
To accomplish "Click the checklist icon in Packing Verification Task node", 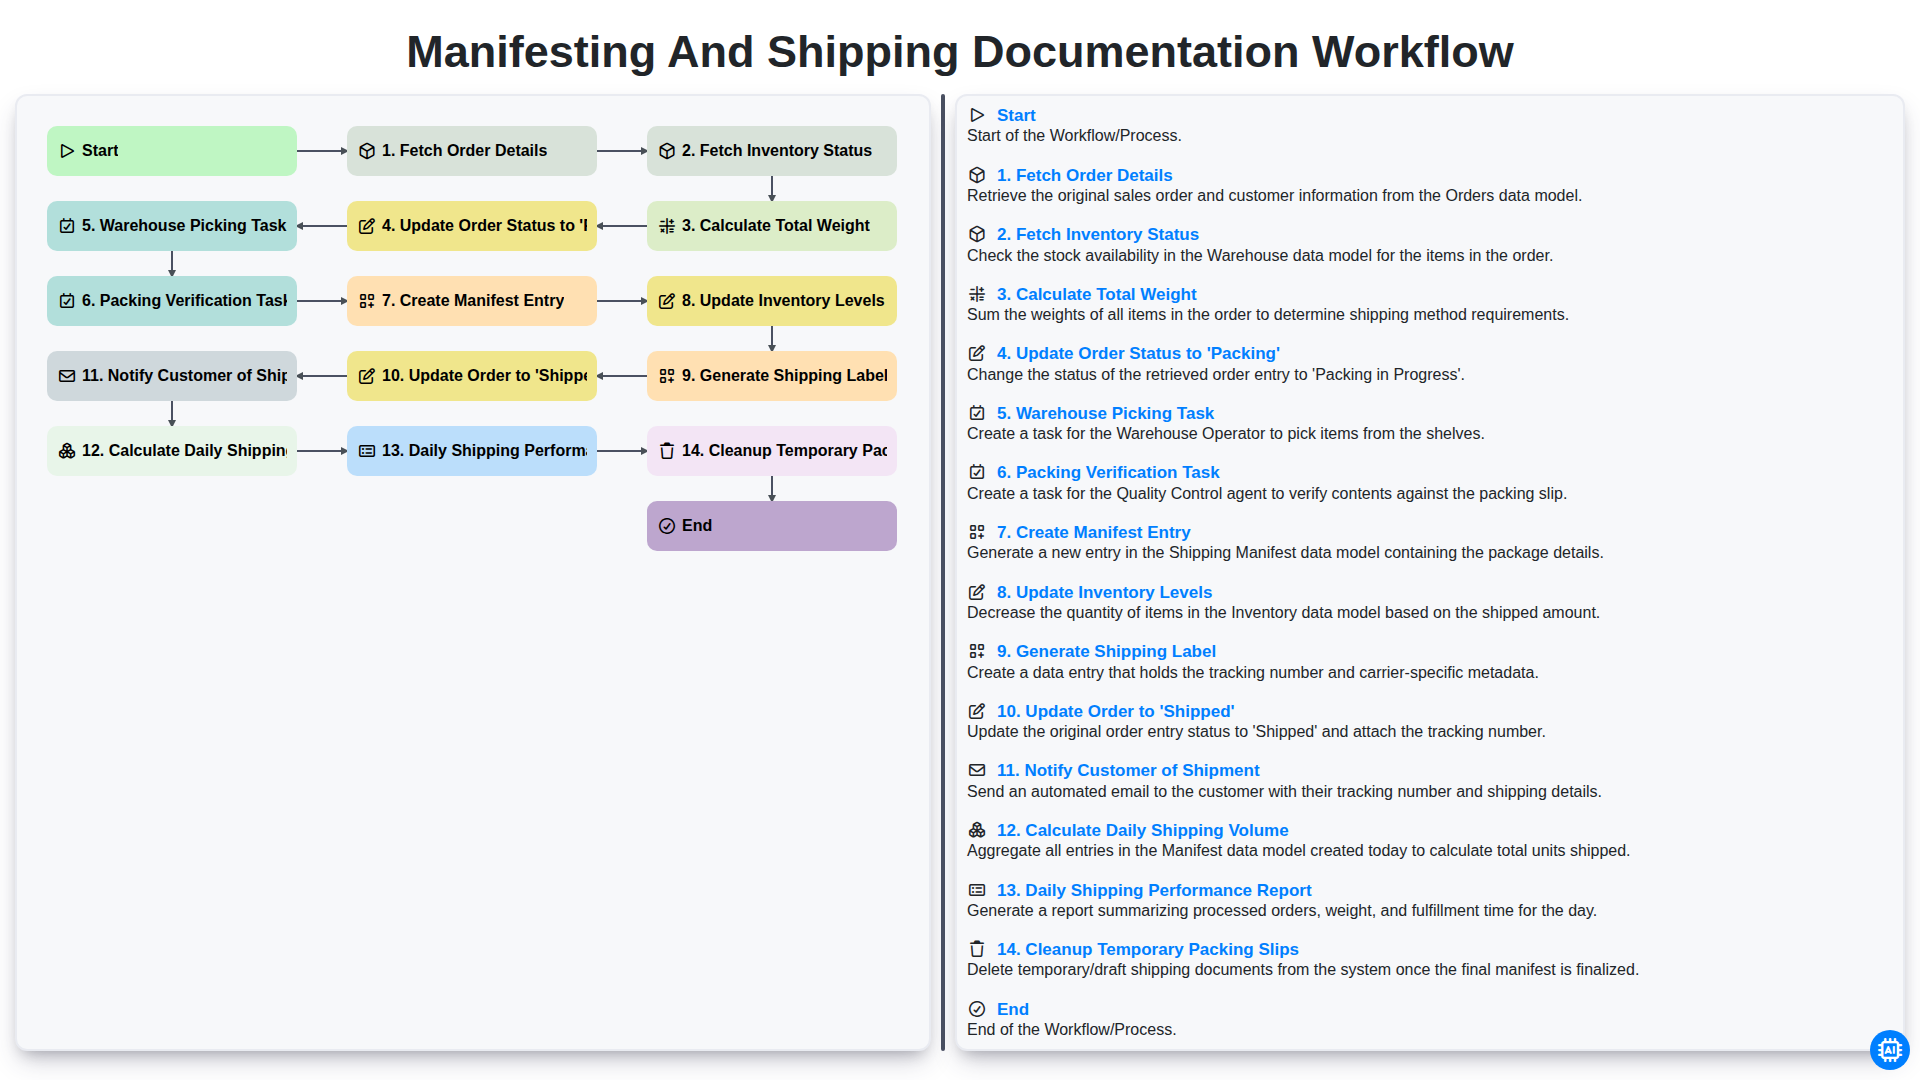I will [67, 301].
